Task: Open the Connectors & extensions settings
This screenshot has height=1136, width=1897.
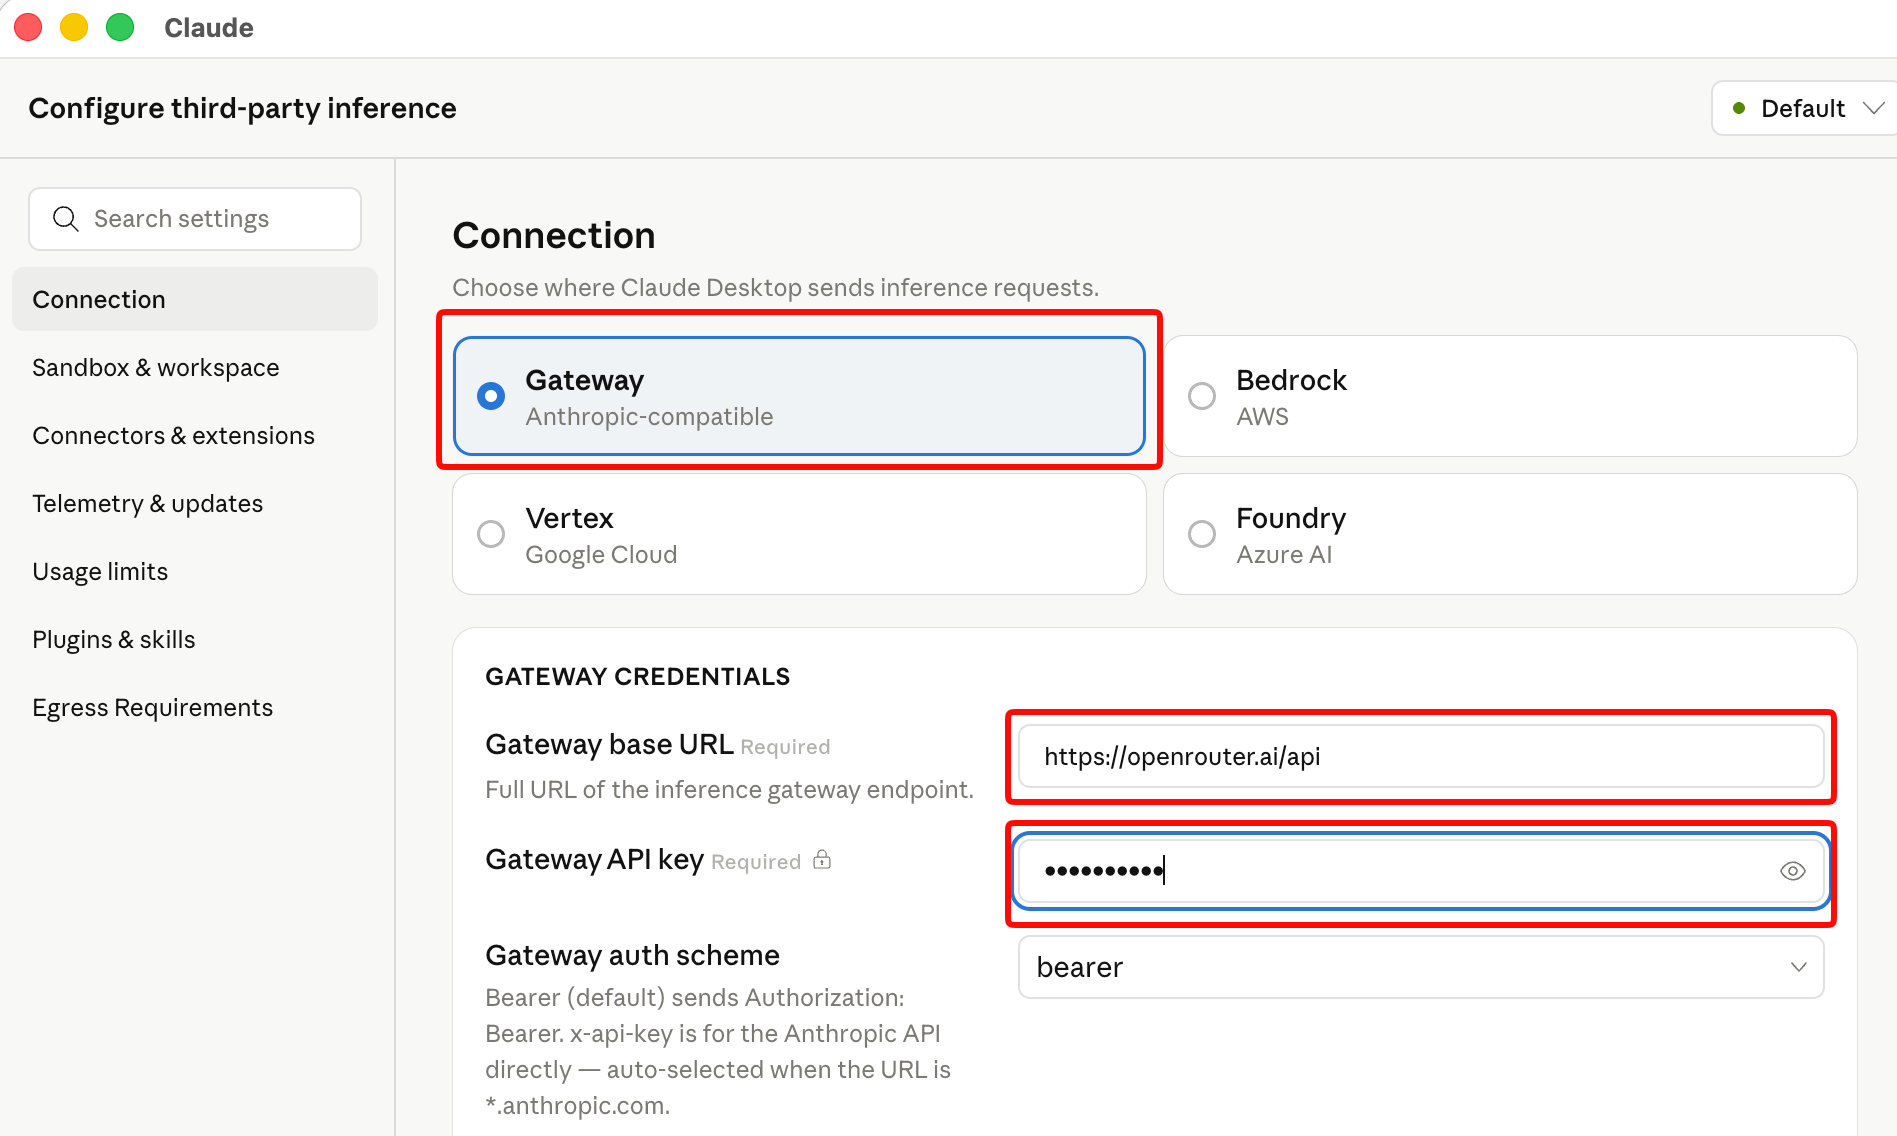Action: pos(173,435)
